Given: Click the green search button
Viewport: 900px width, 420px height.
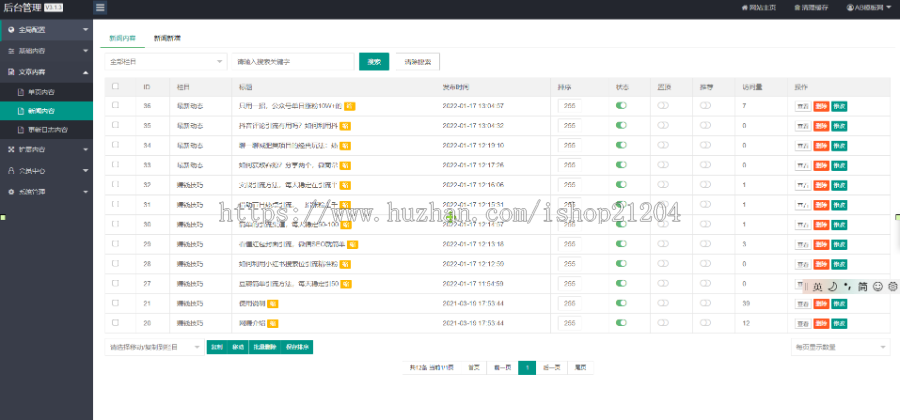Looking at the screenshot, I should pyautogui.click(x=374, y=61).
